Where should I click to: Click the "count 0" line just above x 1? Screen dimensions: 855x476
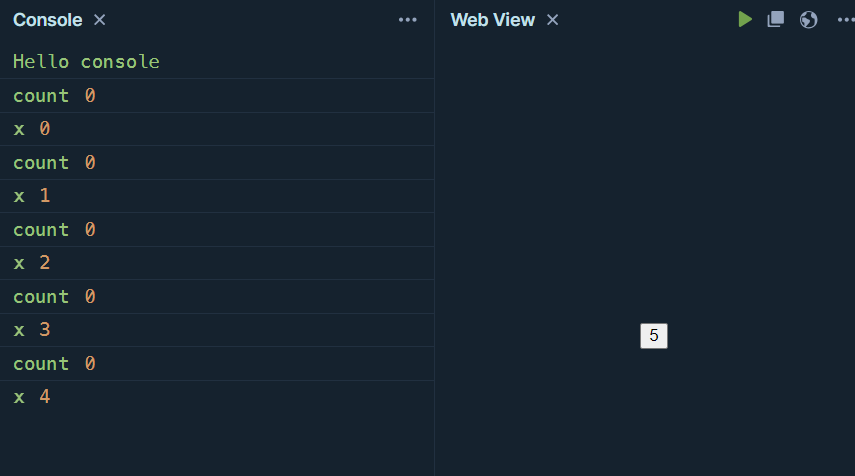point(54,163)
